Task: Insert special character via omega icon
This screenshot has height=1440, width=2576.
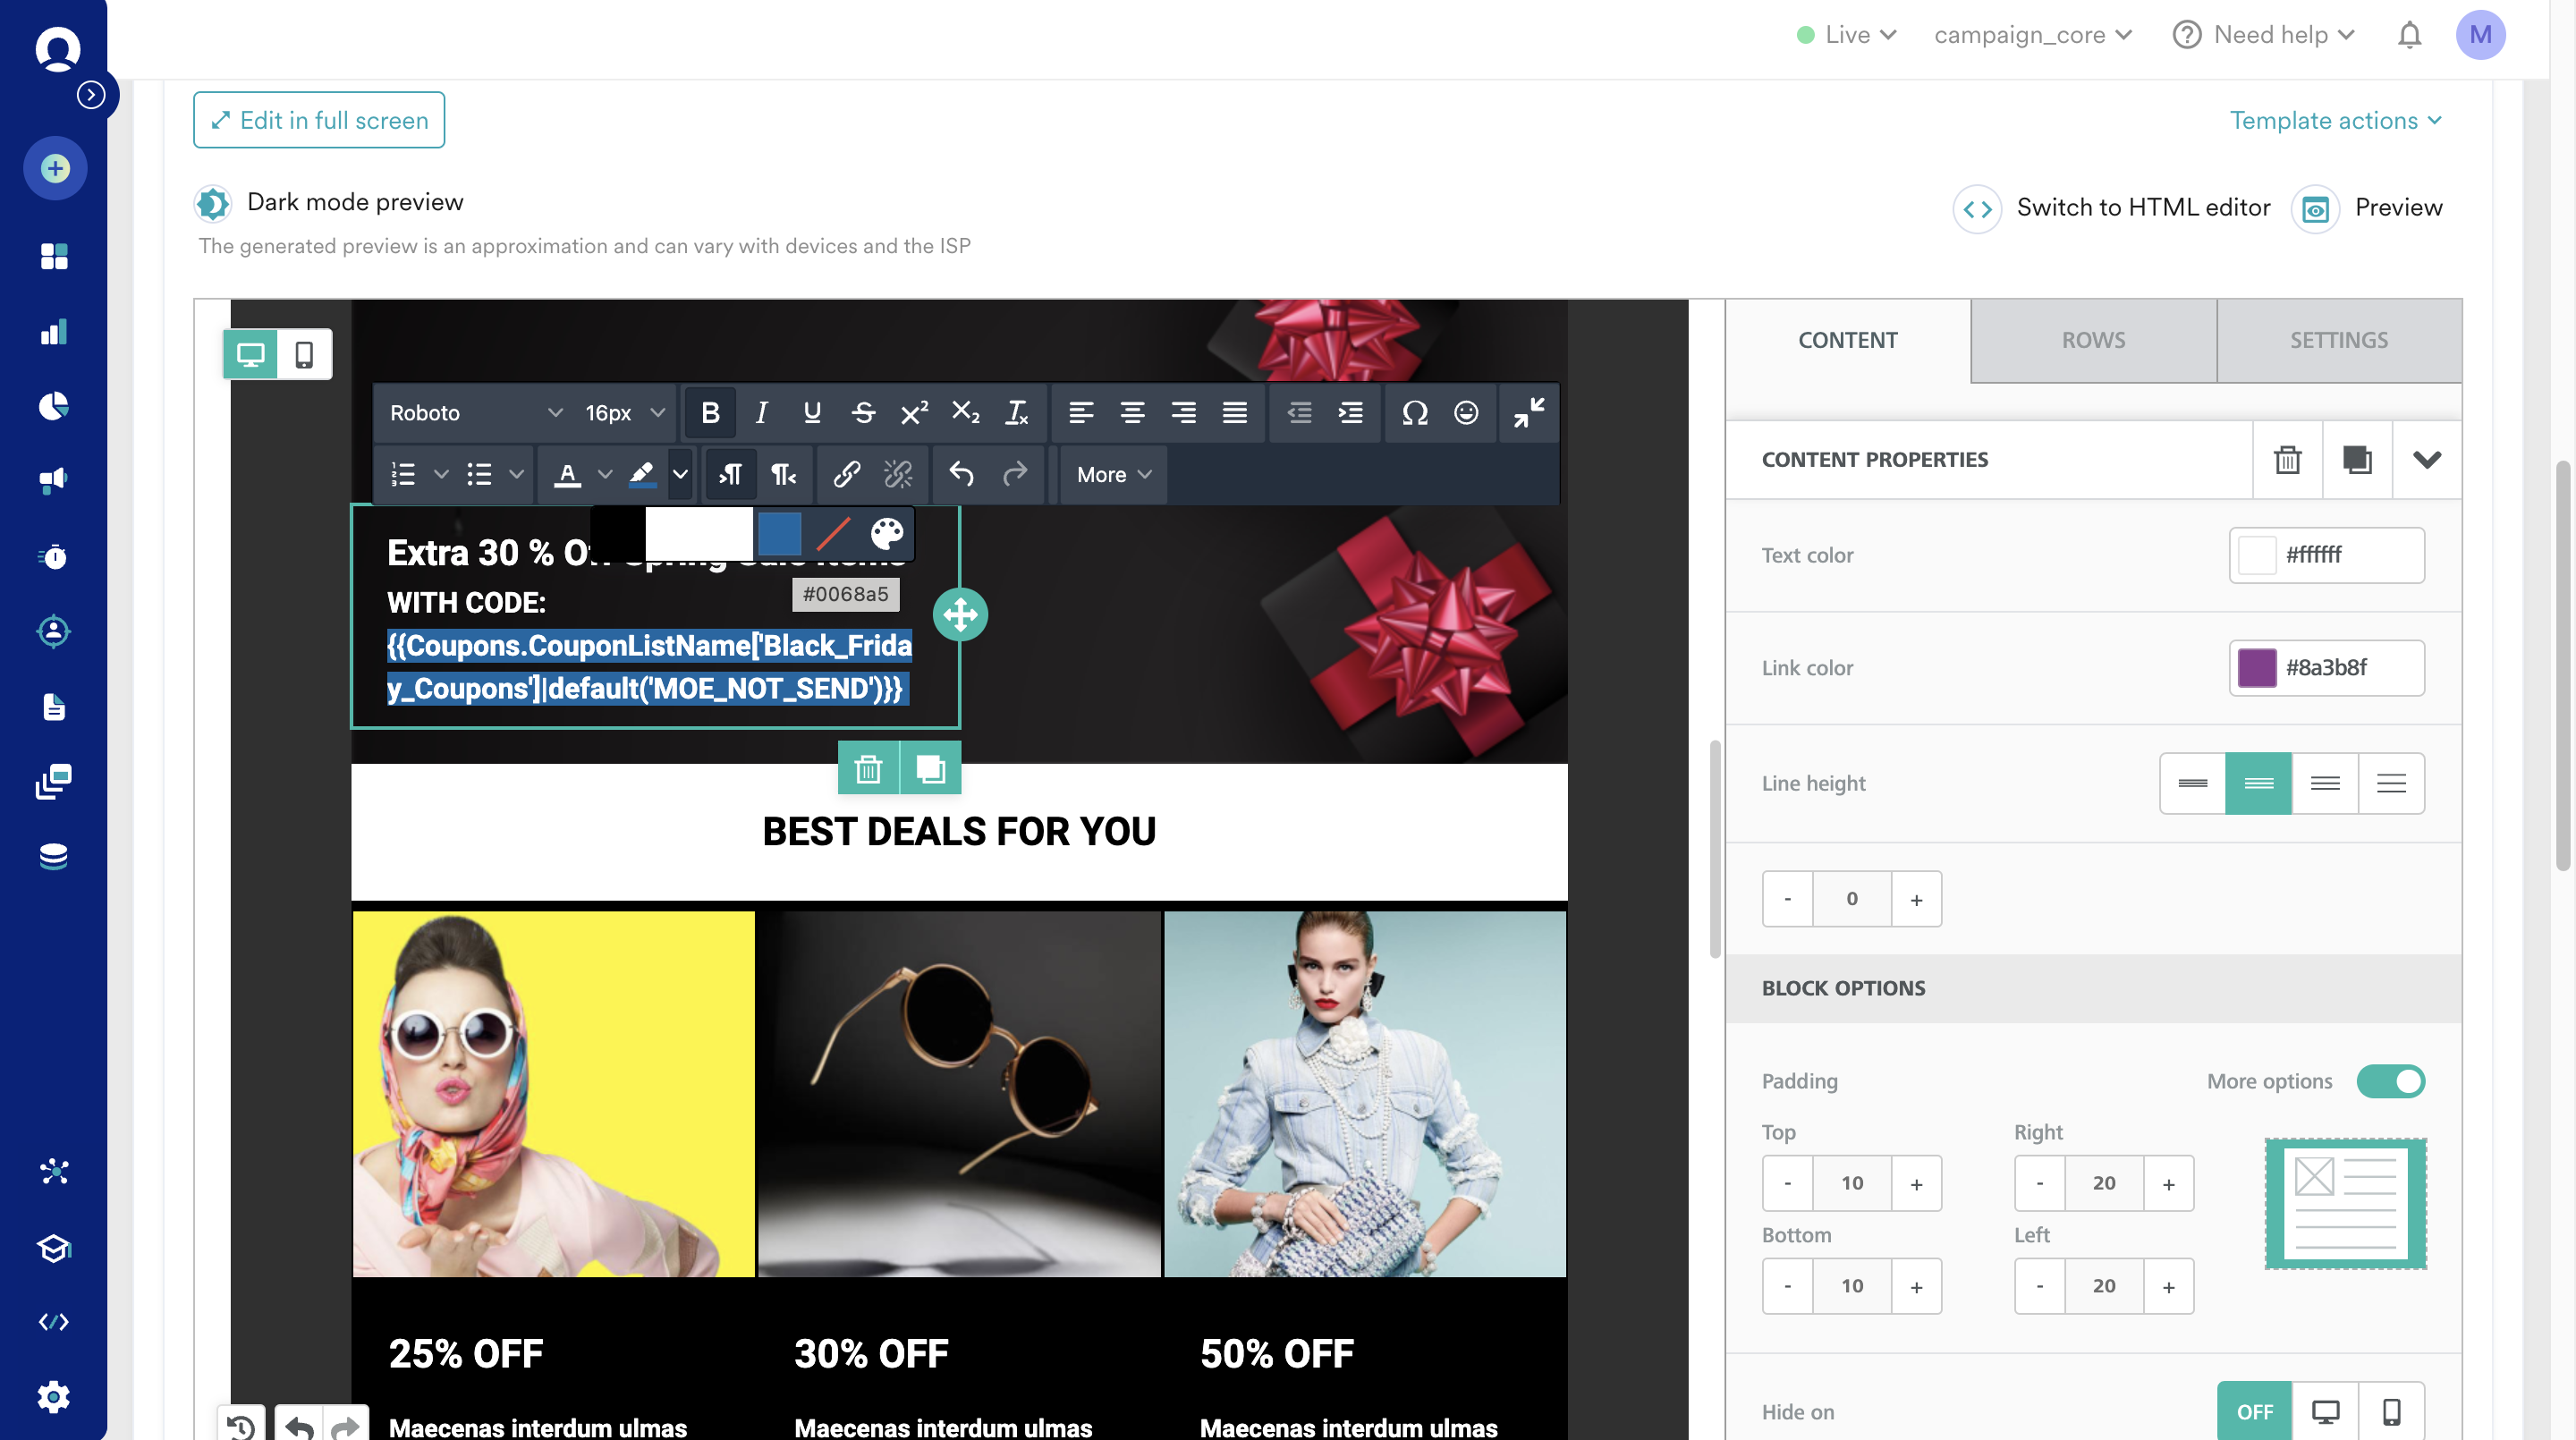Action: click(x=1414, y=412)
